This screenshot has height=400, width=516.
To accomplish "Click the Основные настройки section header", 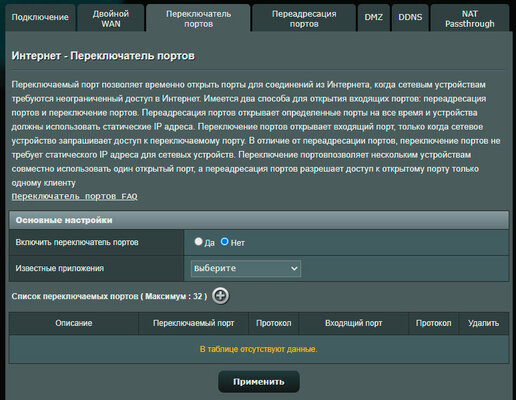I will click(x=259, y=220).
